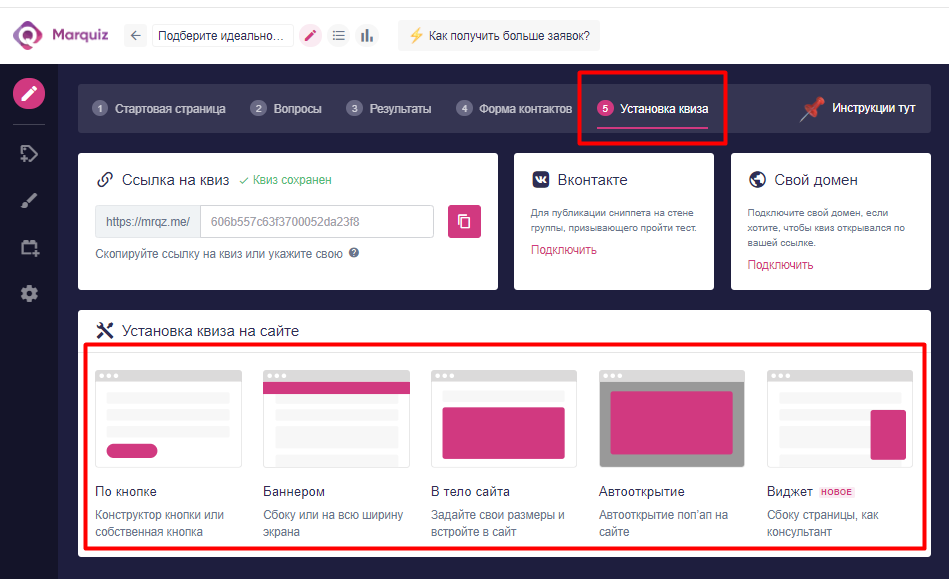Go to the Вопросы step tab
The width and height of the screenshot is (949, 579).
pyautogui.click(x=287, y=109)
